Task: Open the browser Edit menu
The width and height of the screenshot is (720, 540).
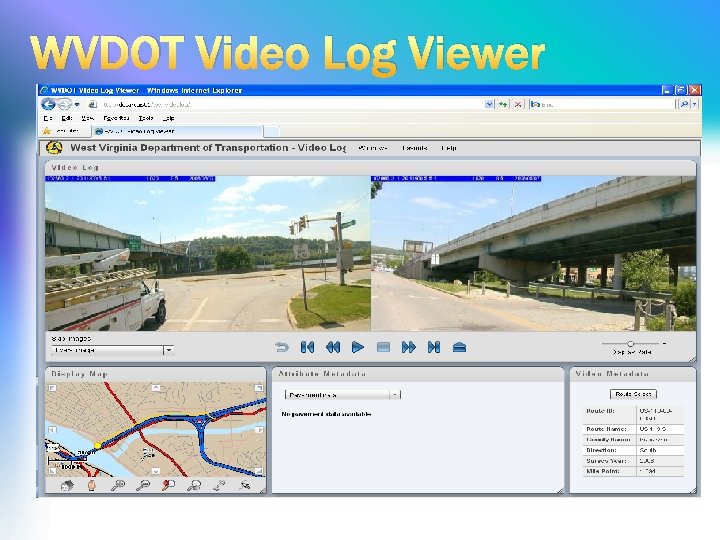Action: 67,118
